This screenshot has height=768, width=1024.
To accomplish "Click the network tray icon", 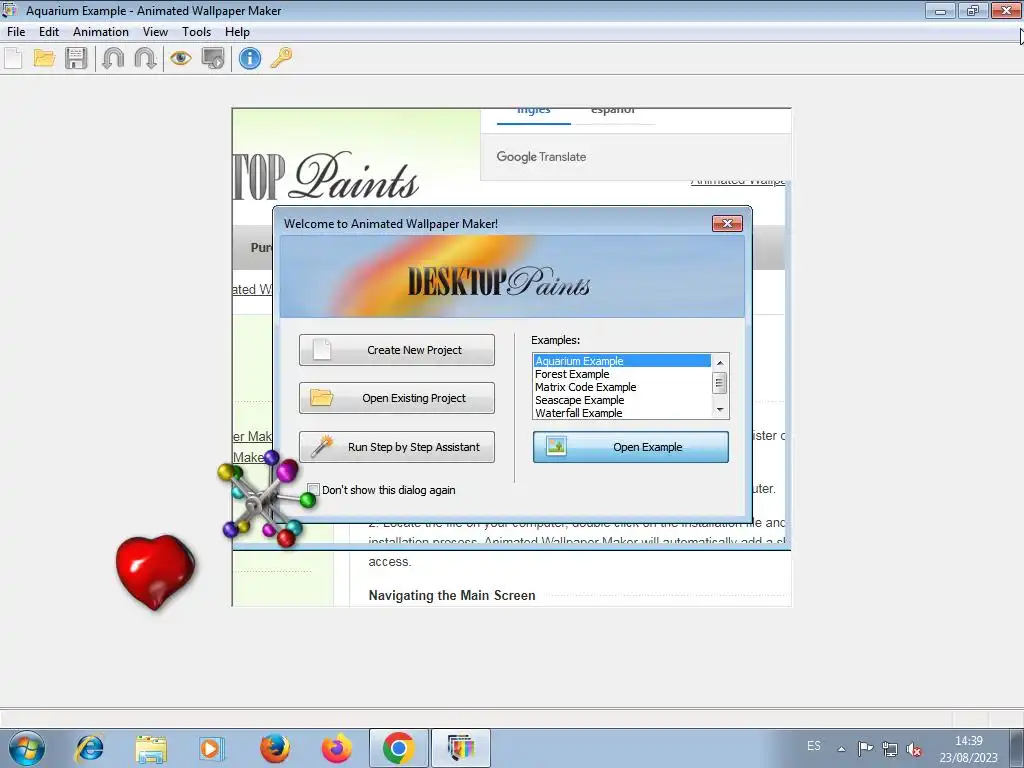I will (889, 749).
